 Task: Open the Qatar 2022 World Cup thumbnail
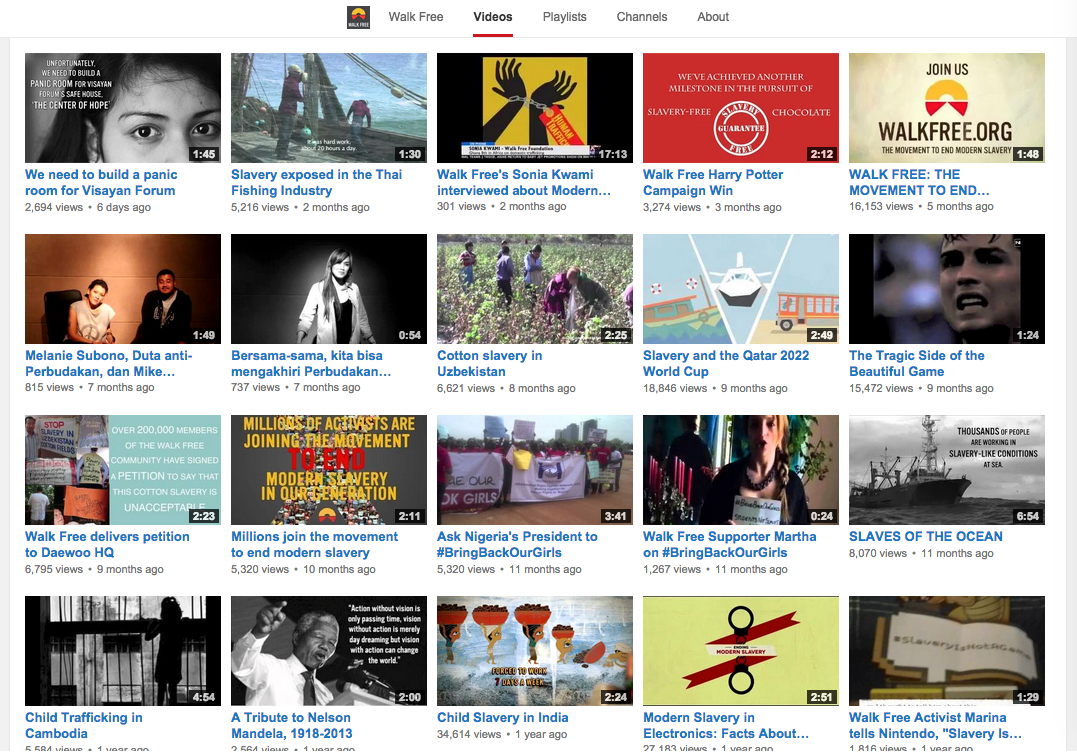741,289
